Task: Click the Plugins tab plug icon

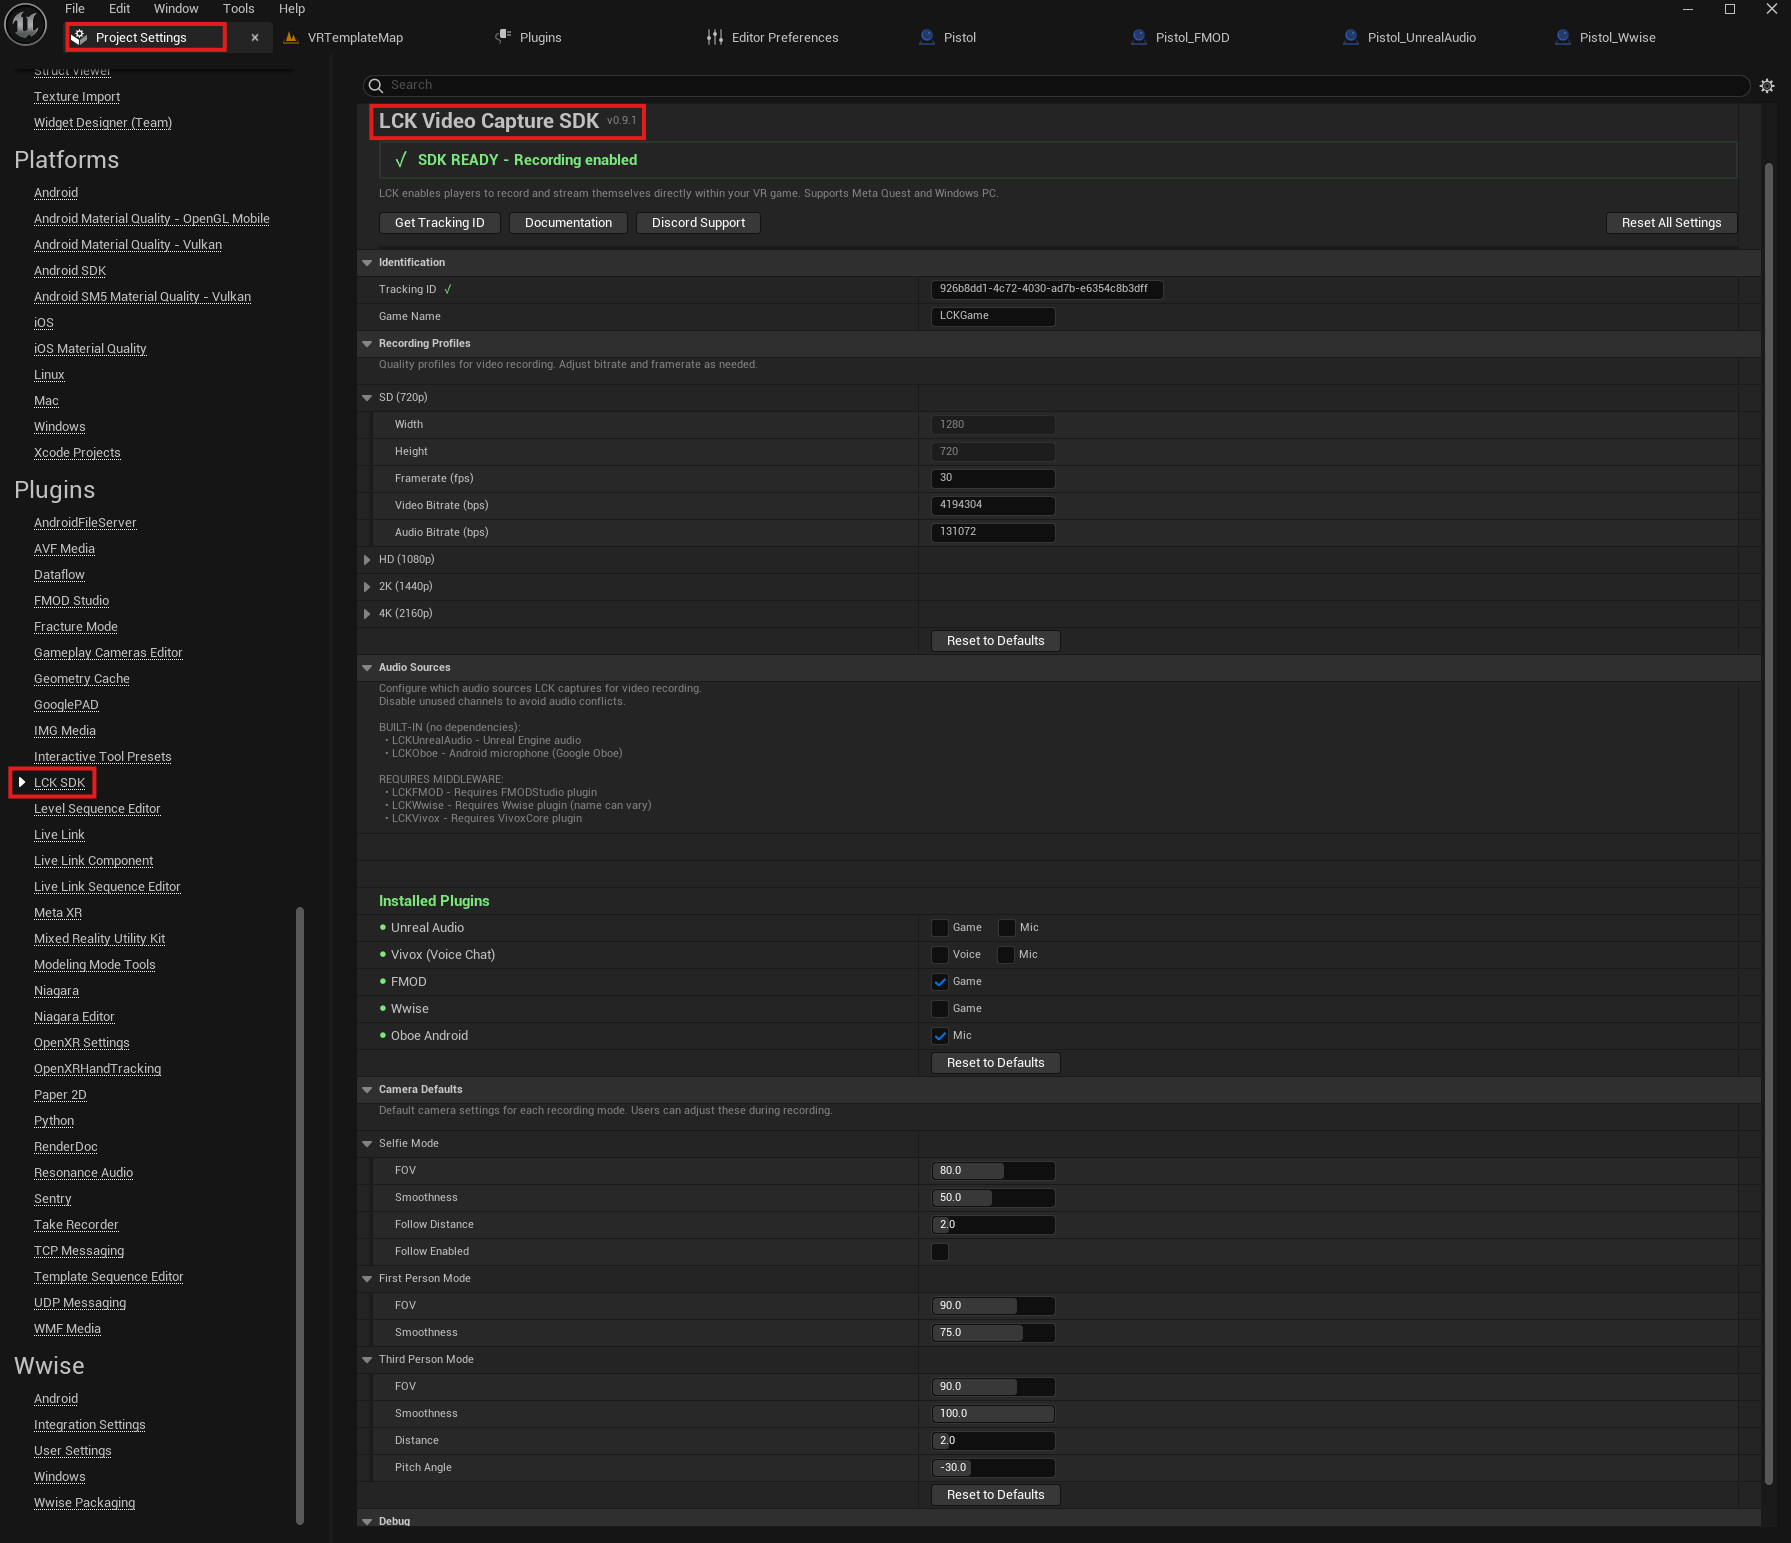Action: coord(504,37)
